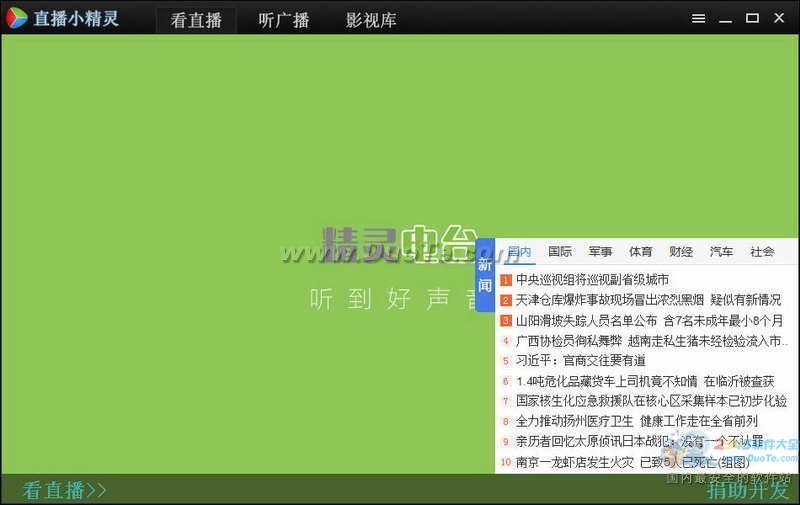The height and width of the screenshot is (505, 800).
Task: Click the 捐助开发 link at bottom right
Action: click(747, 490)
